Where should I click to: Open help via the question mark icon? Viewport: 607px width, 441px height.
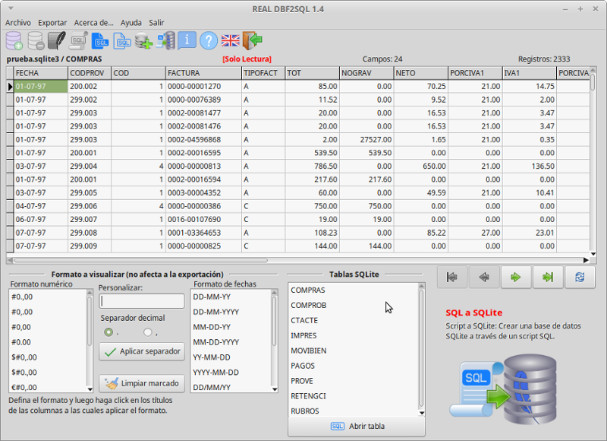click(x=209, y=41)
